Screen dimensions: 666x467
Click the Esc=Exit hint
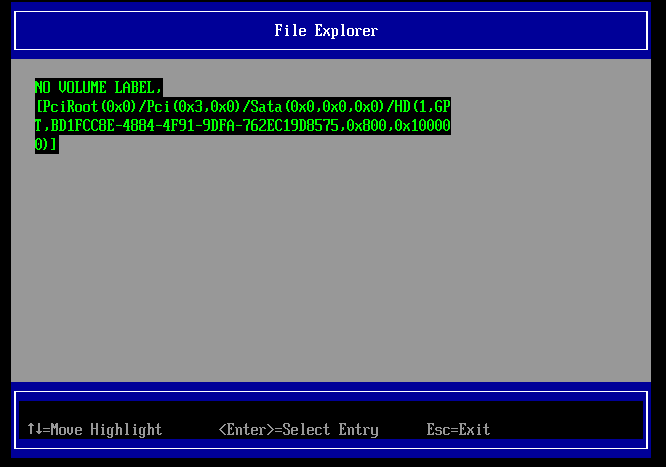tap(458, 429)
